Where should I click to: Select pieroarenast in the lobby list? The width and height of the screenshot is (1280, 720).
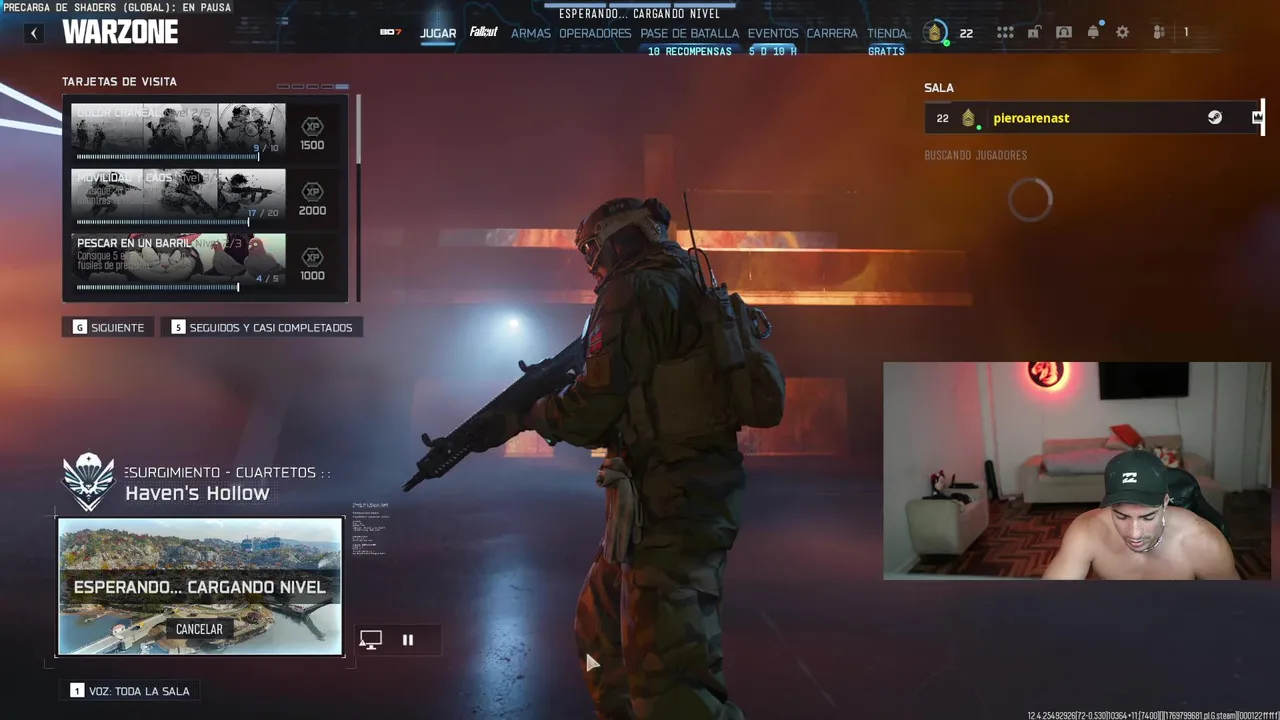point(1094,118)
